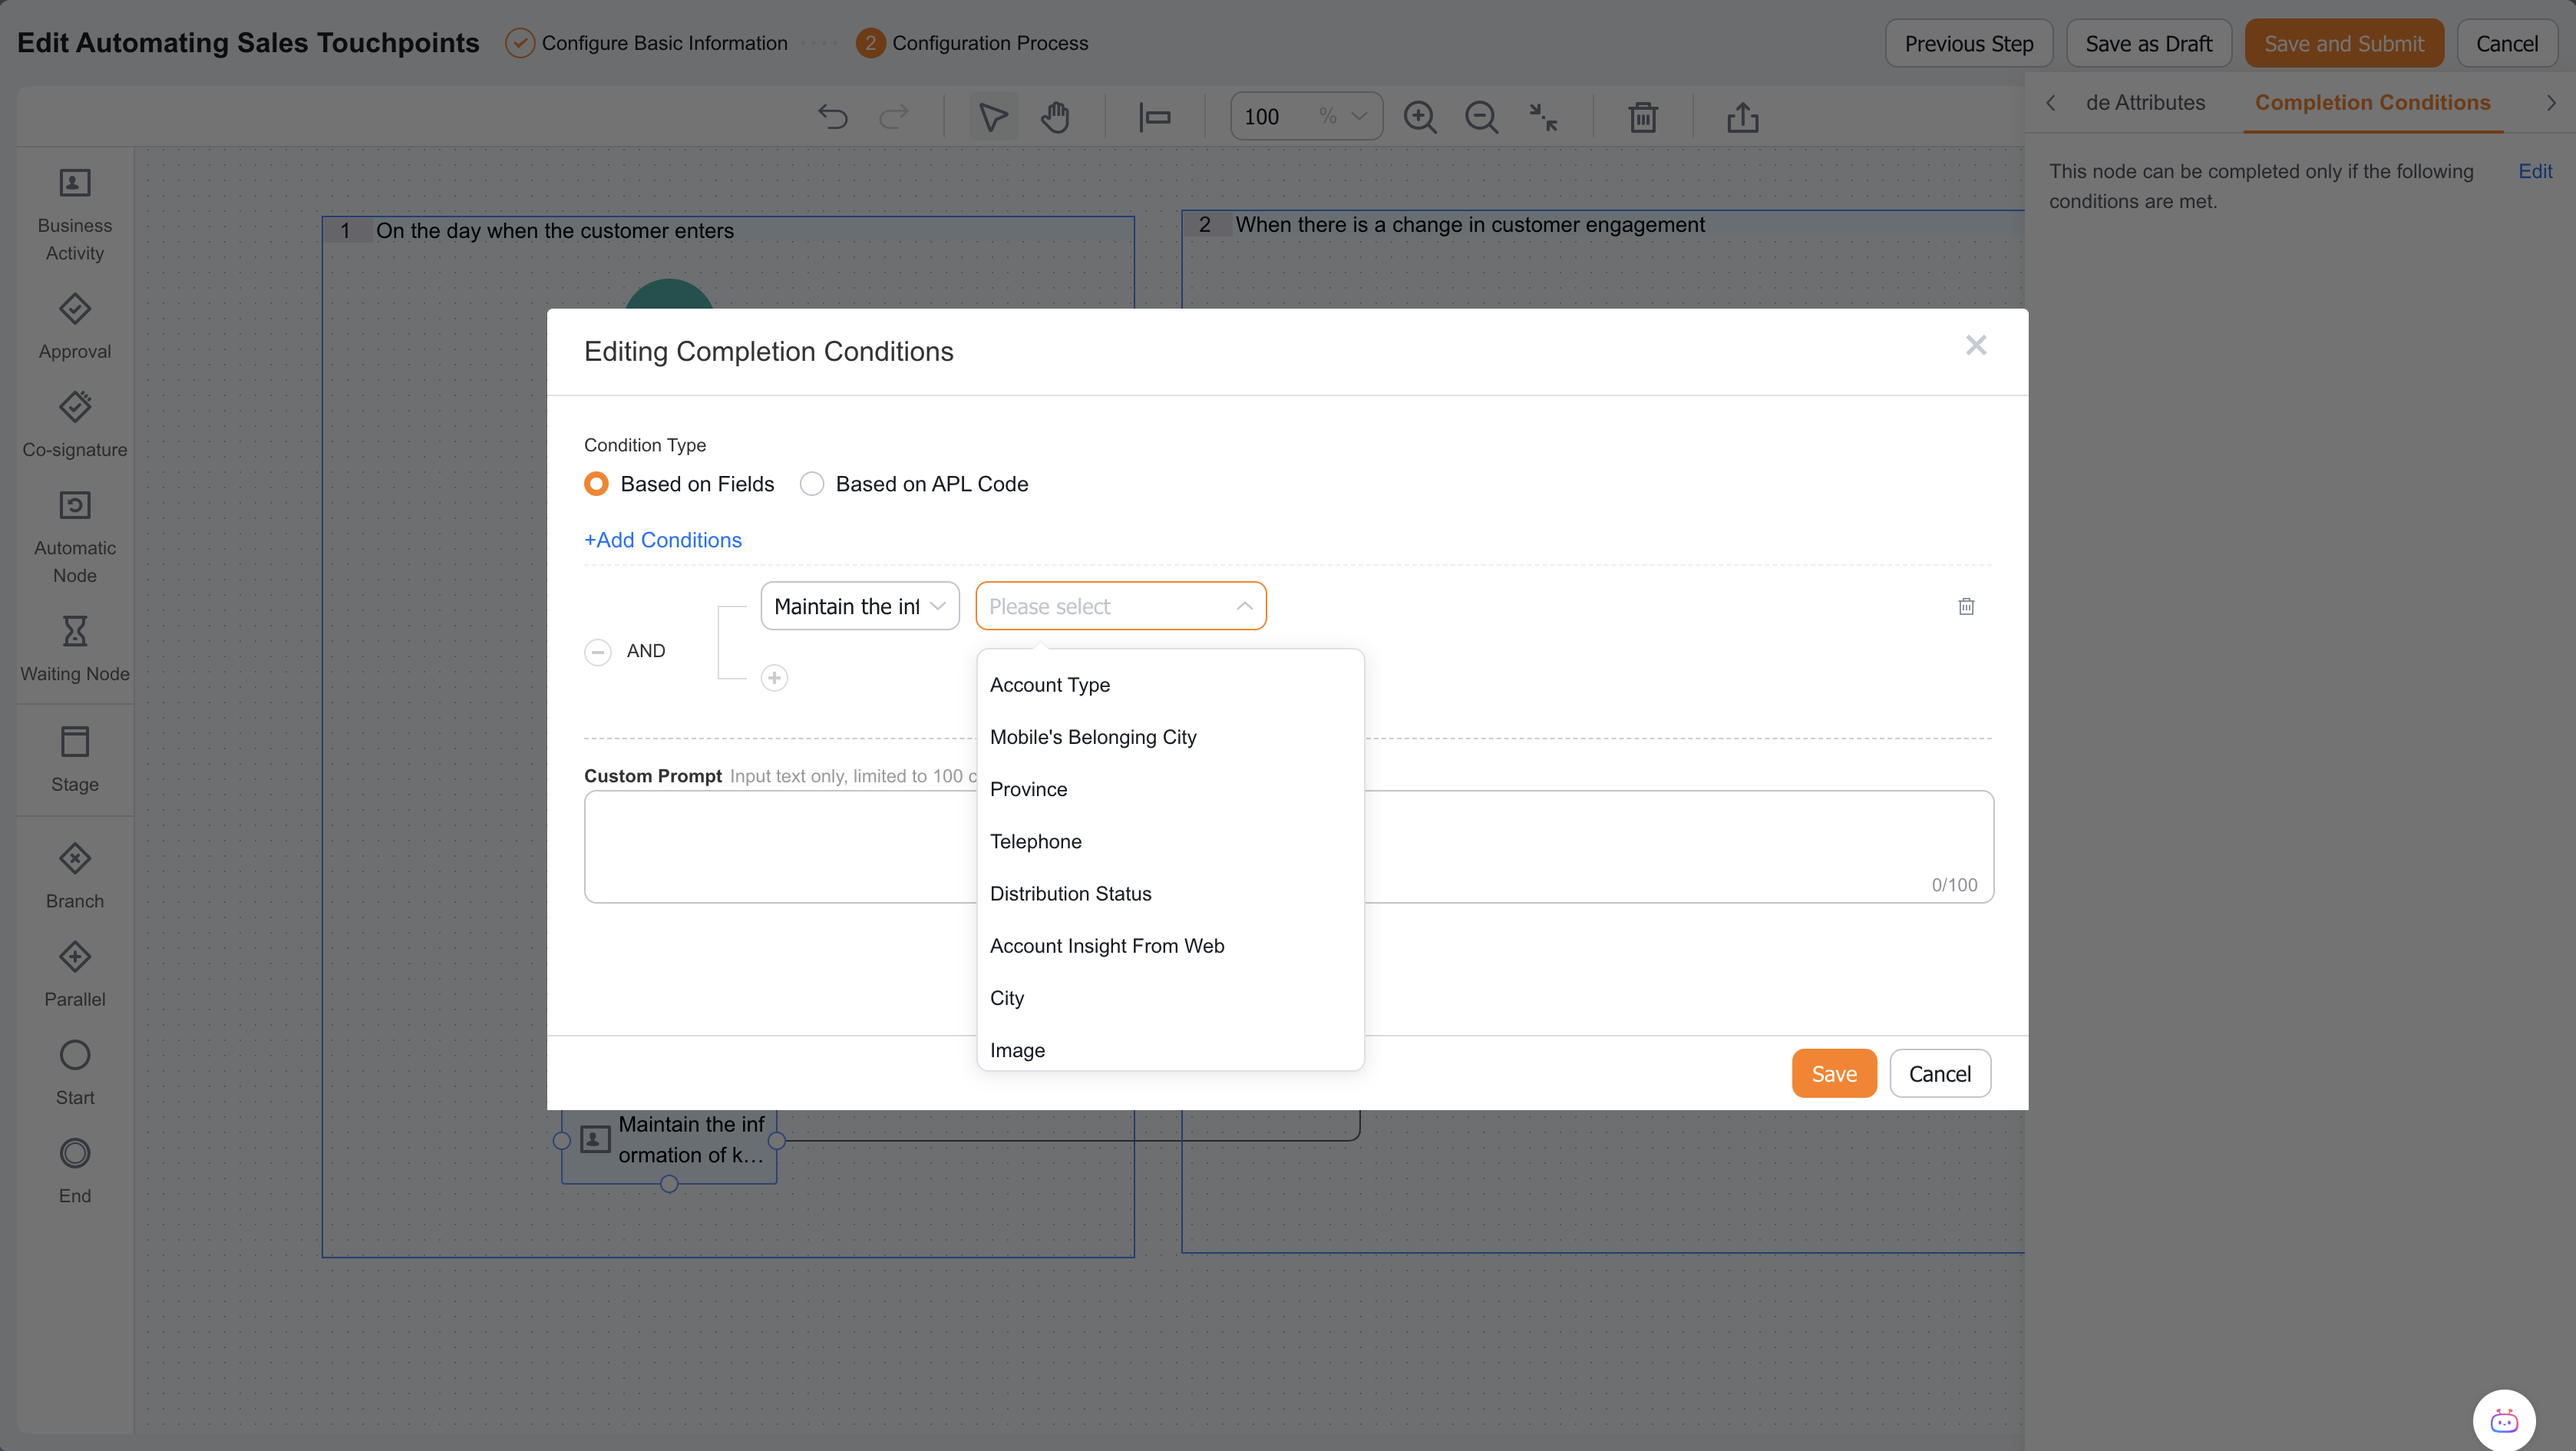The image size is (2576, 1451).
Task: Click the zoom out magnifier icon
Action: pos(1481,117)
